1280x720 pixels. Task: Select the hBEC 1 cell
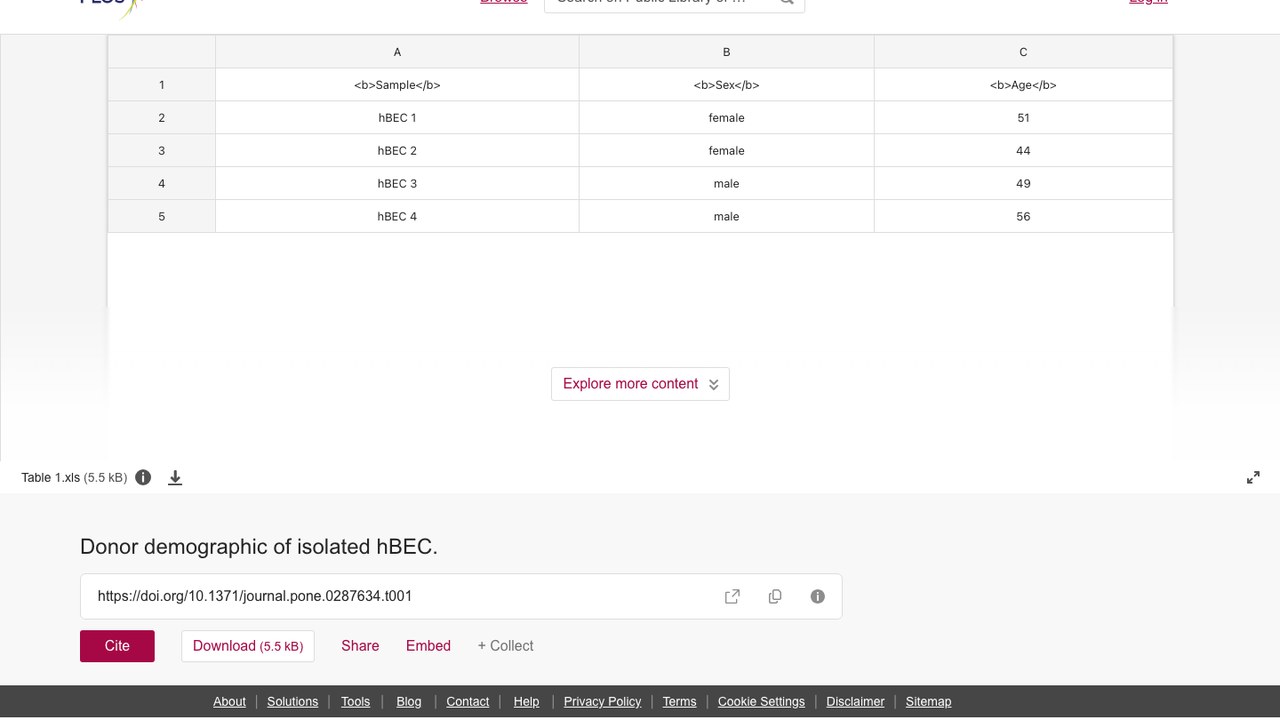click(x=397, y=118)
